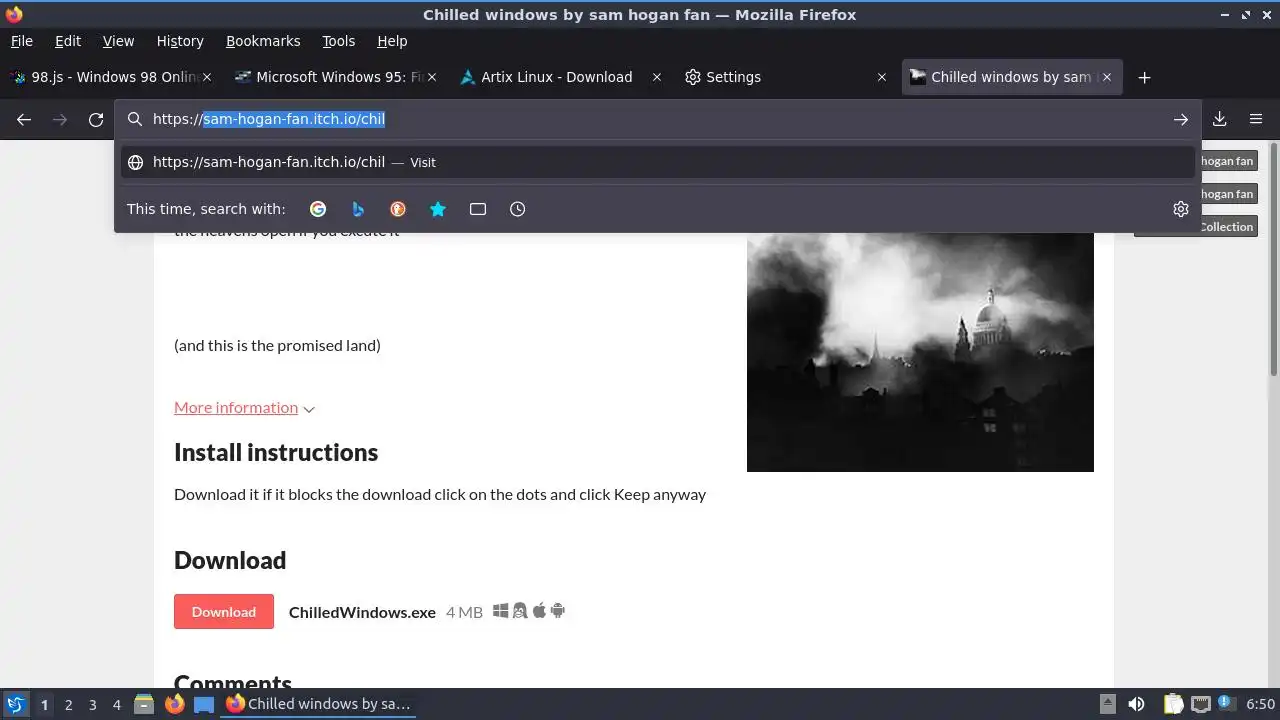The height and width of the screenshot is (720, 1280).
Task: Click the Install instructions heading
Action: click(276, 452)
